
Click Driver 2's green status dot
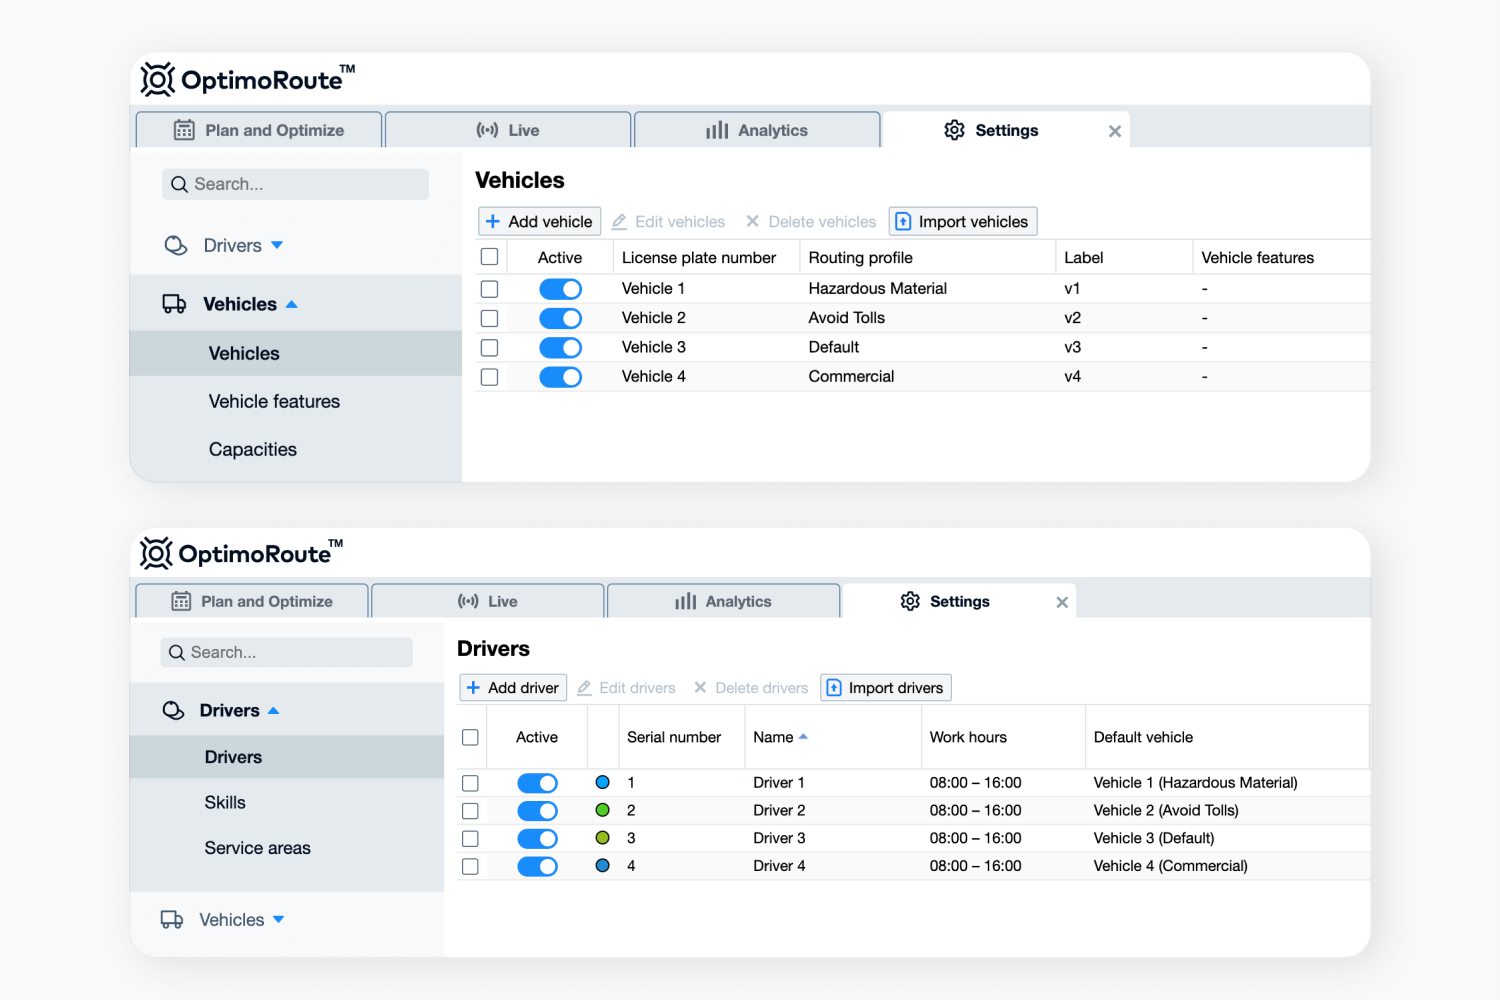[x=603, y=810]
